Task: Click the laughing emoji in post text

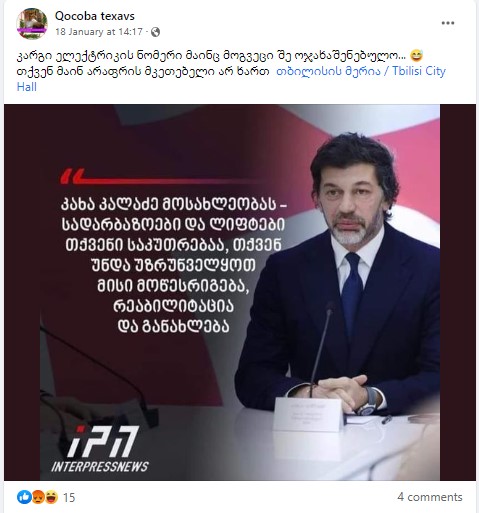Action: [x=416, y=55]
